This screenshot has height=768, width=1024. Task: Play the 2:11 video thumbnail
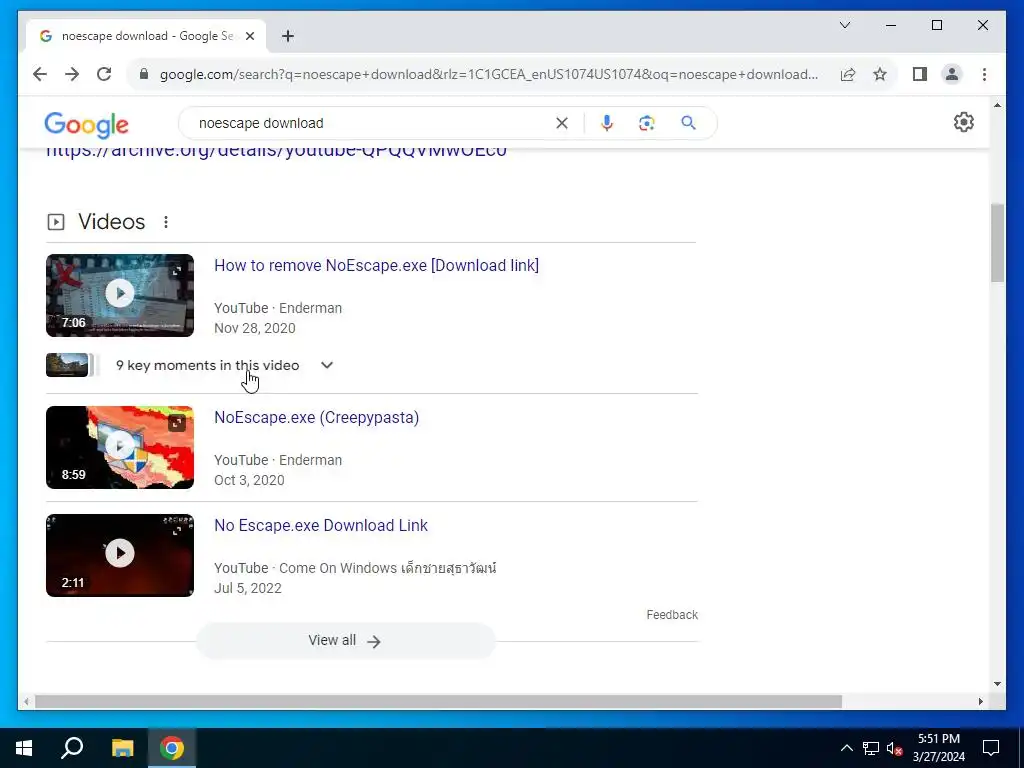tap(120, 555)
